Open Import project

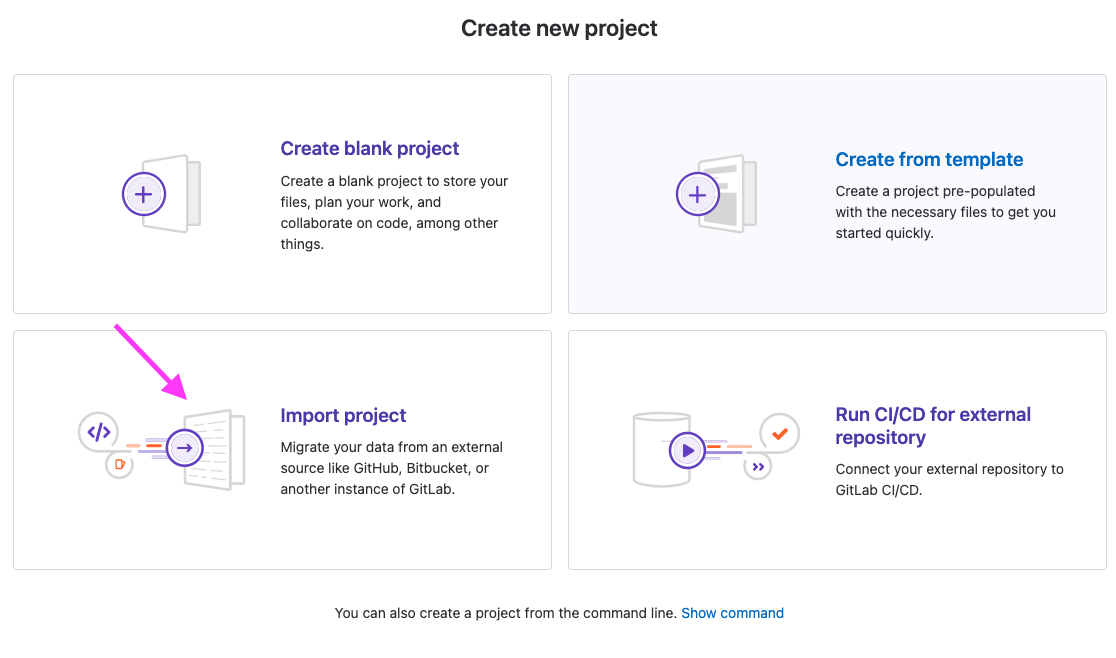point(343,415)
